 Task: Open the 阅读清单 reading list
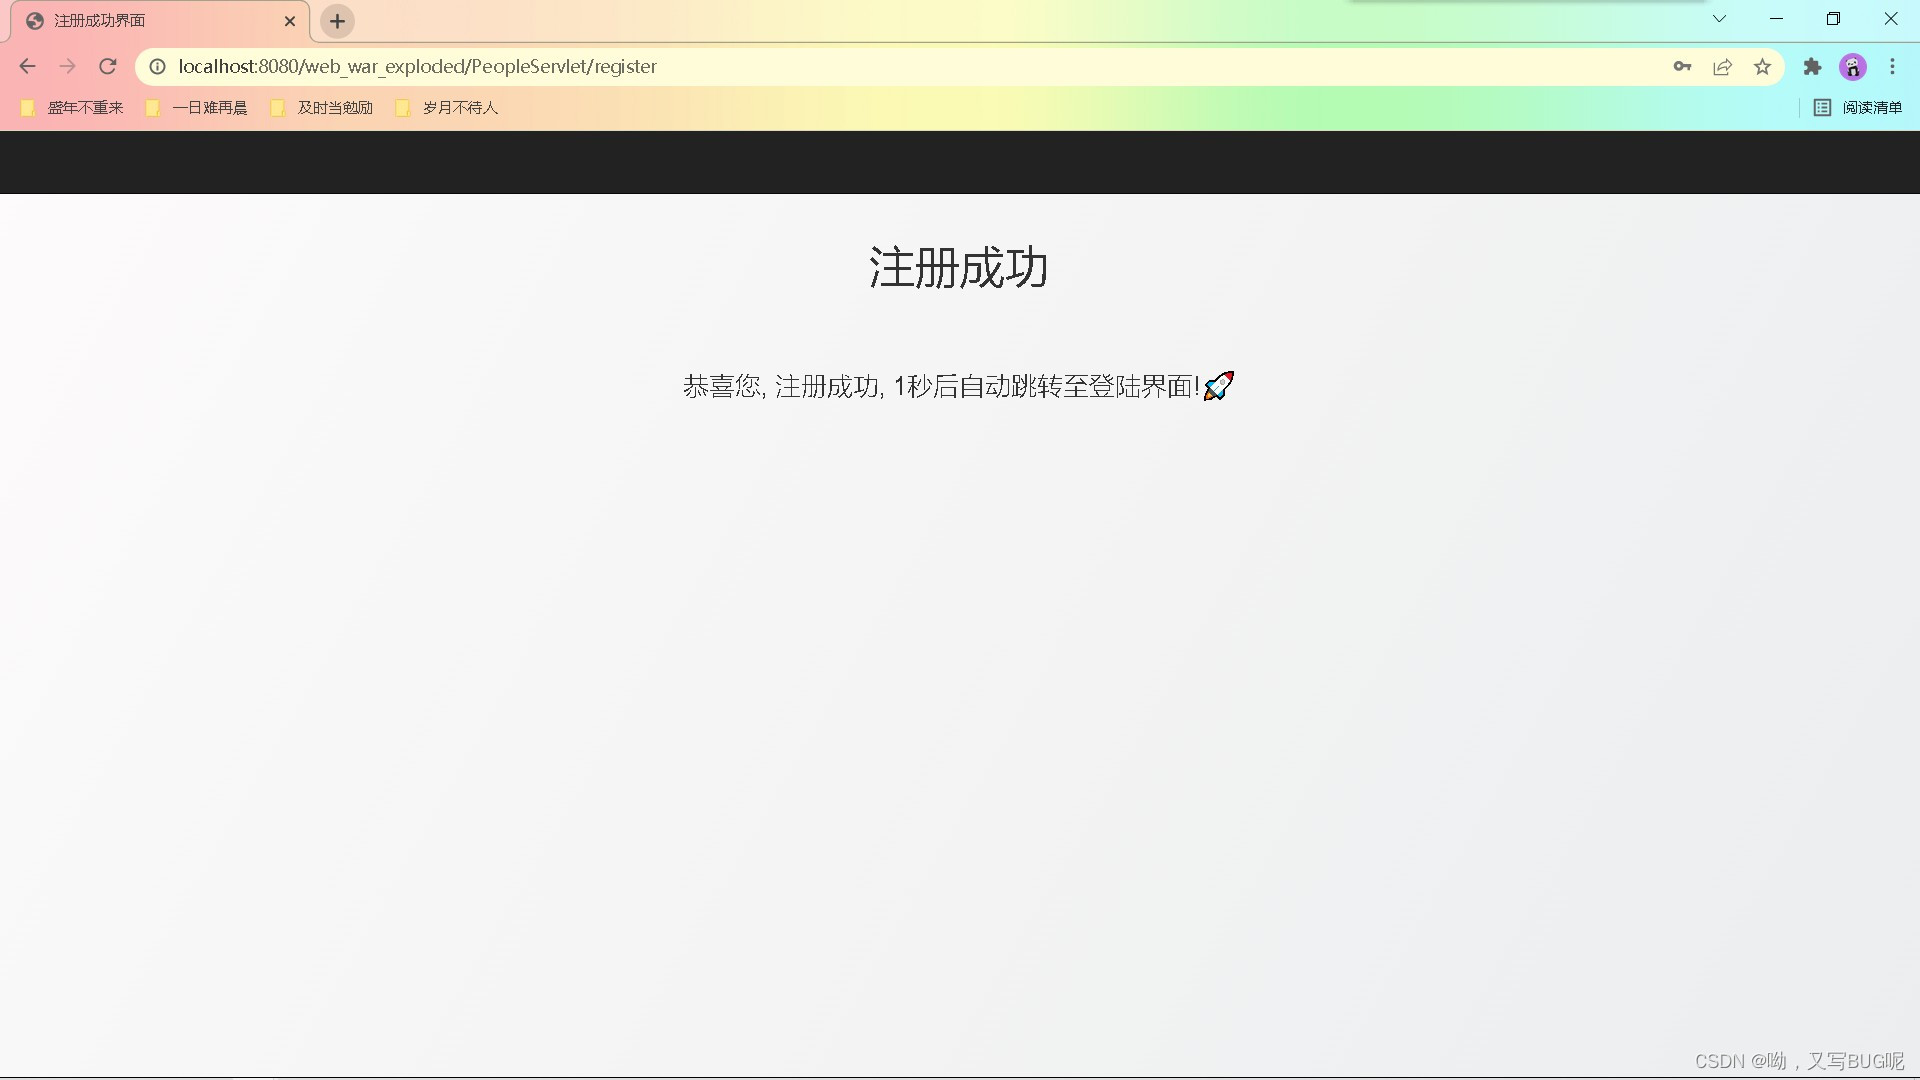tap(1858, 108)
